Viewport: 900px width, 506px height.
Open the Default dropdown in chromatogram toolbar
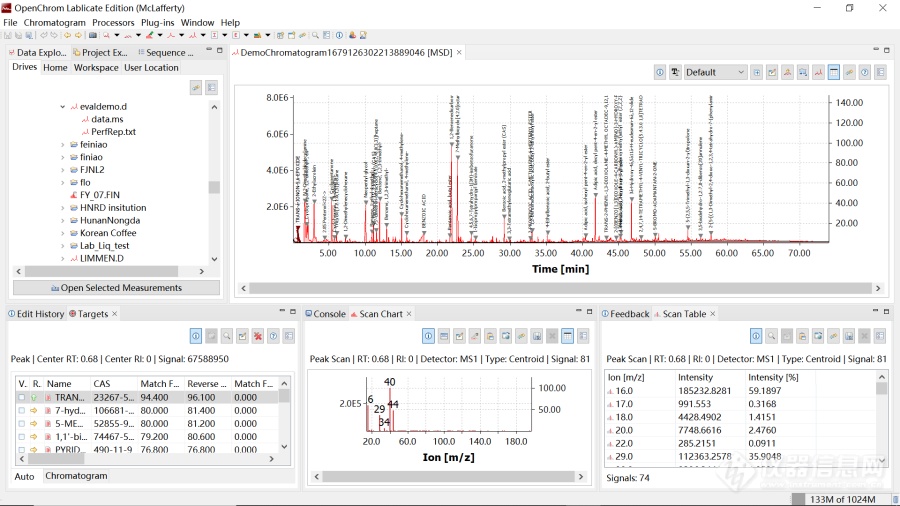[x=715, y=72]
